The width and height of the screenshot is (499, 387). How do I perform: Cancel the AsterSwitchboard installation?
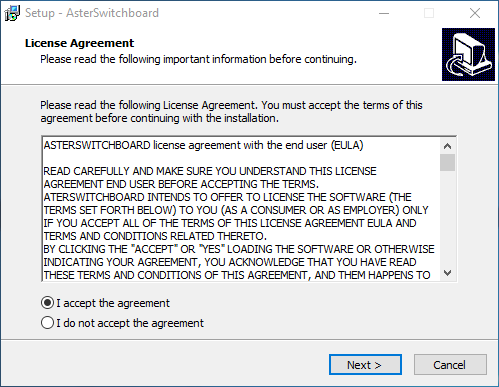point(450,365)
